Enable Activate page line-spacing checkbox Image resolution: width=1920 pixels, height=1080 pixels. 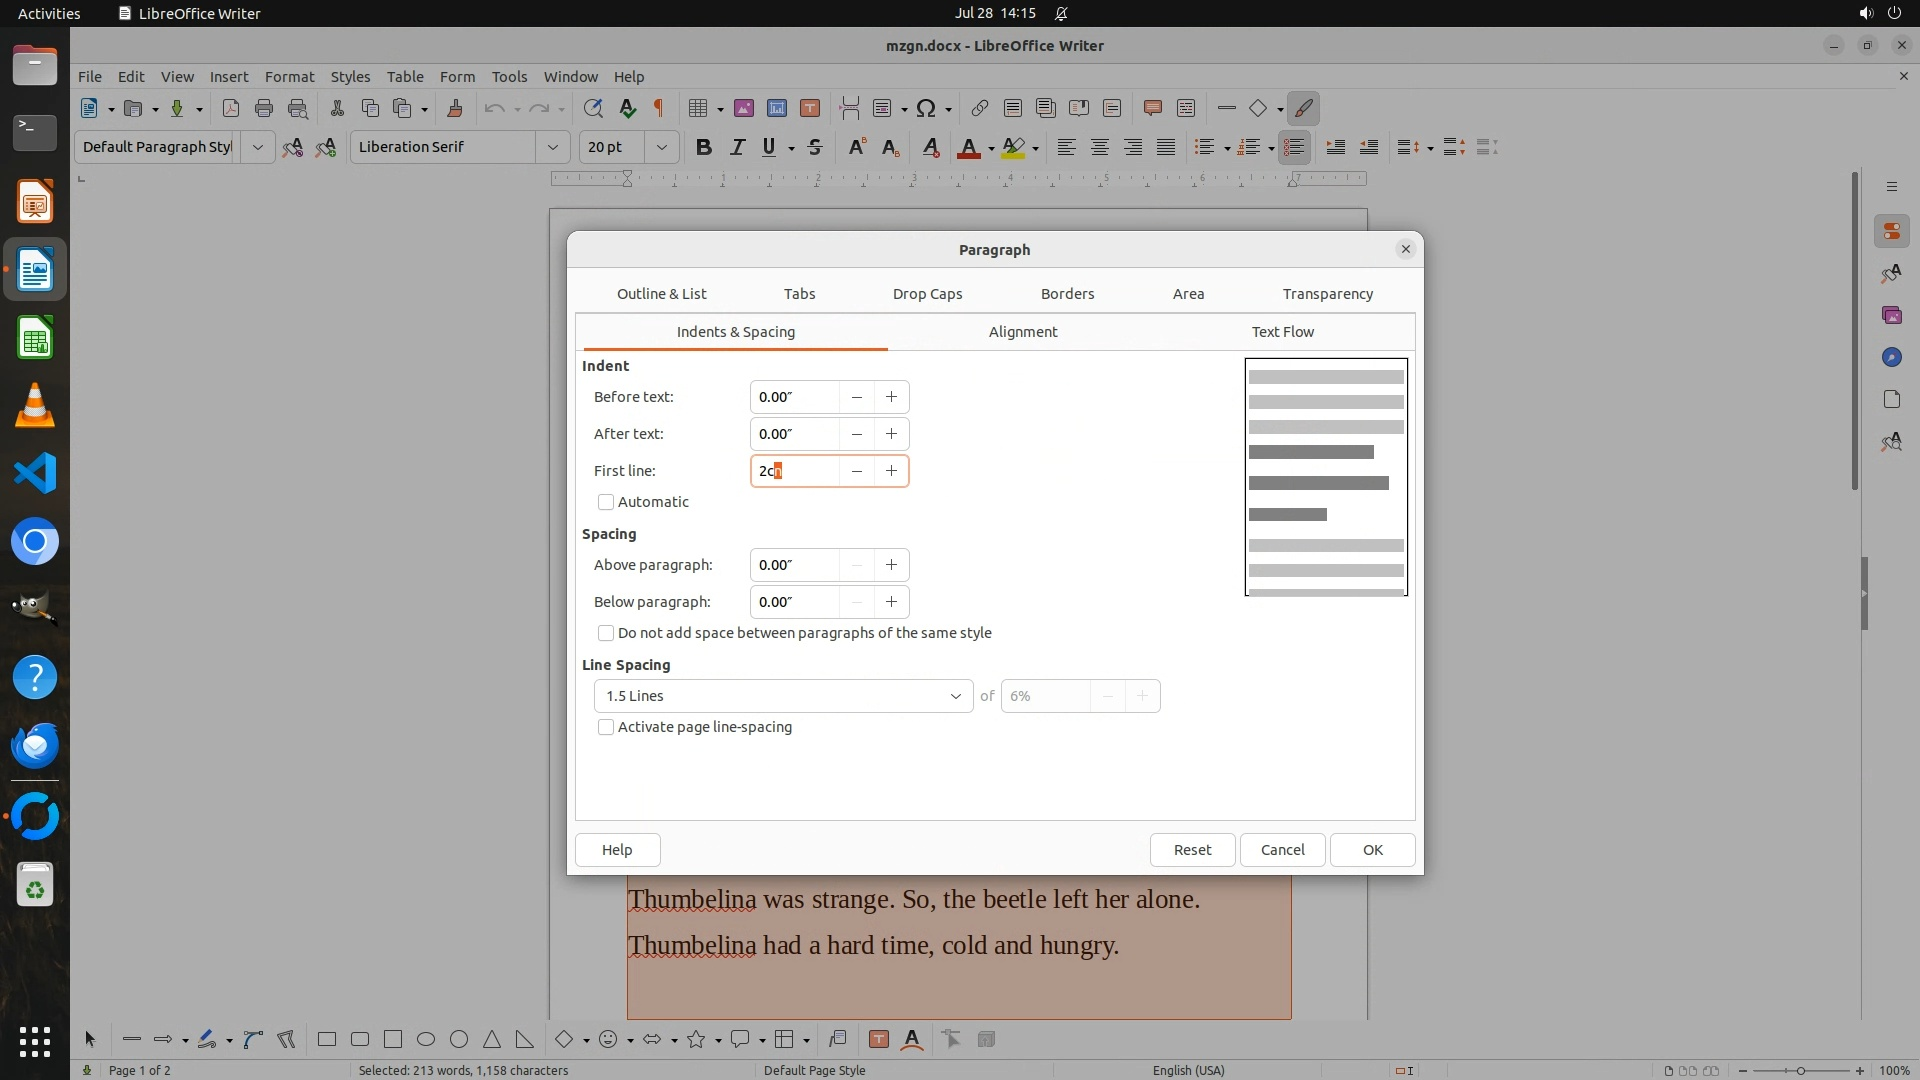click(606, 727)
